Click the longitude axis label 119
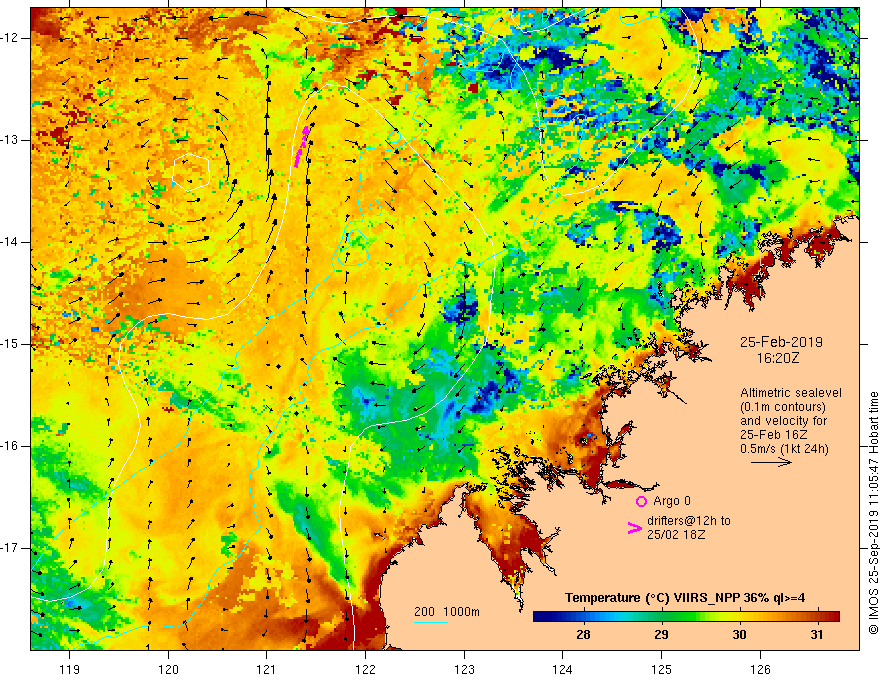Image resolution: width=880 pixels, height=680 pixels. pyautogui.click(x=70, y=669)
